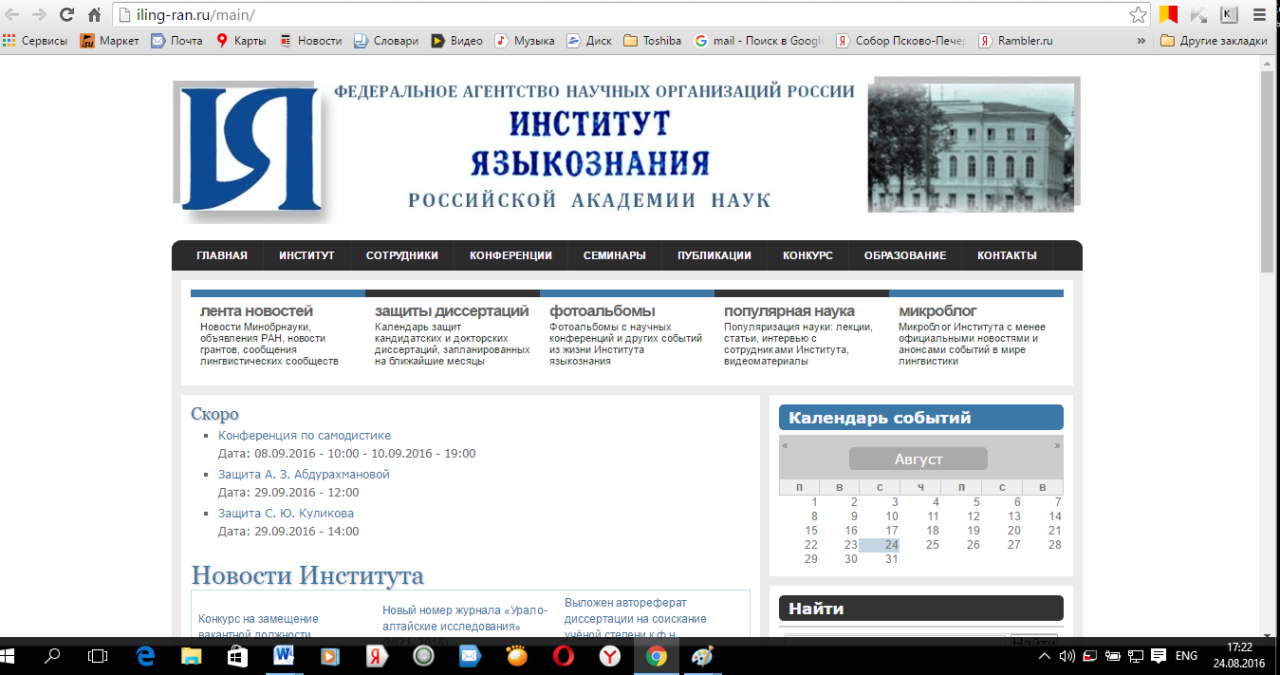
Task: Click the institute ИЯ logo
Action: 250,150
